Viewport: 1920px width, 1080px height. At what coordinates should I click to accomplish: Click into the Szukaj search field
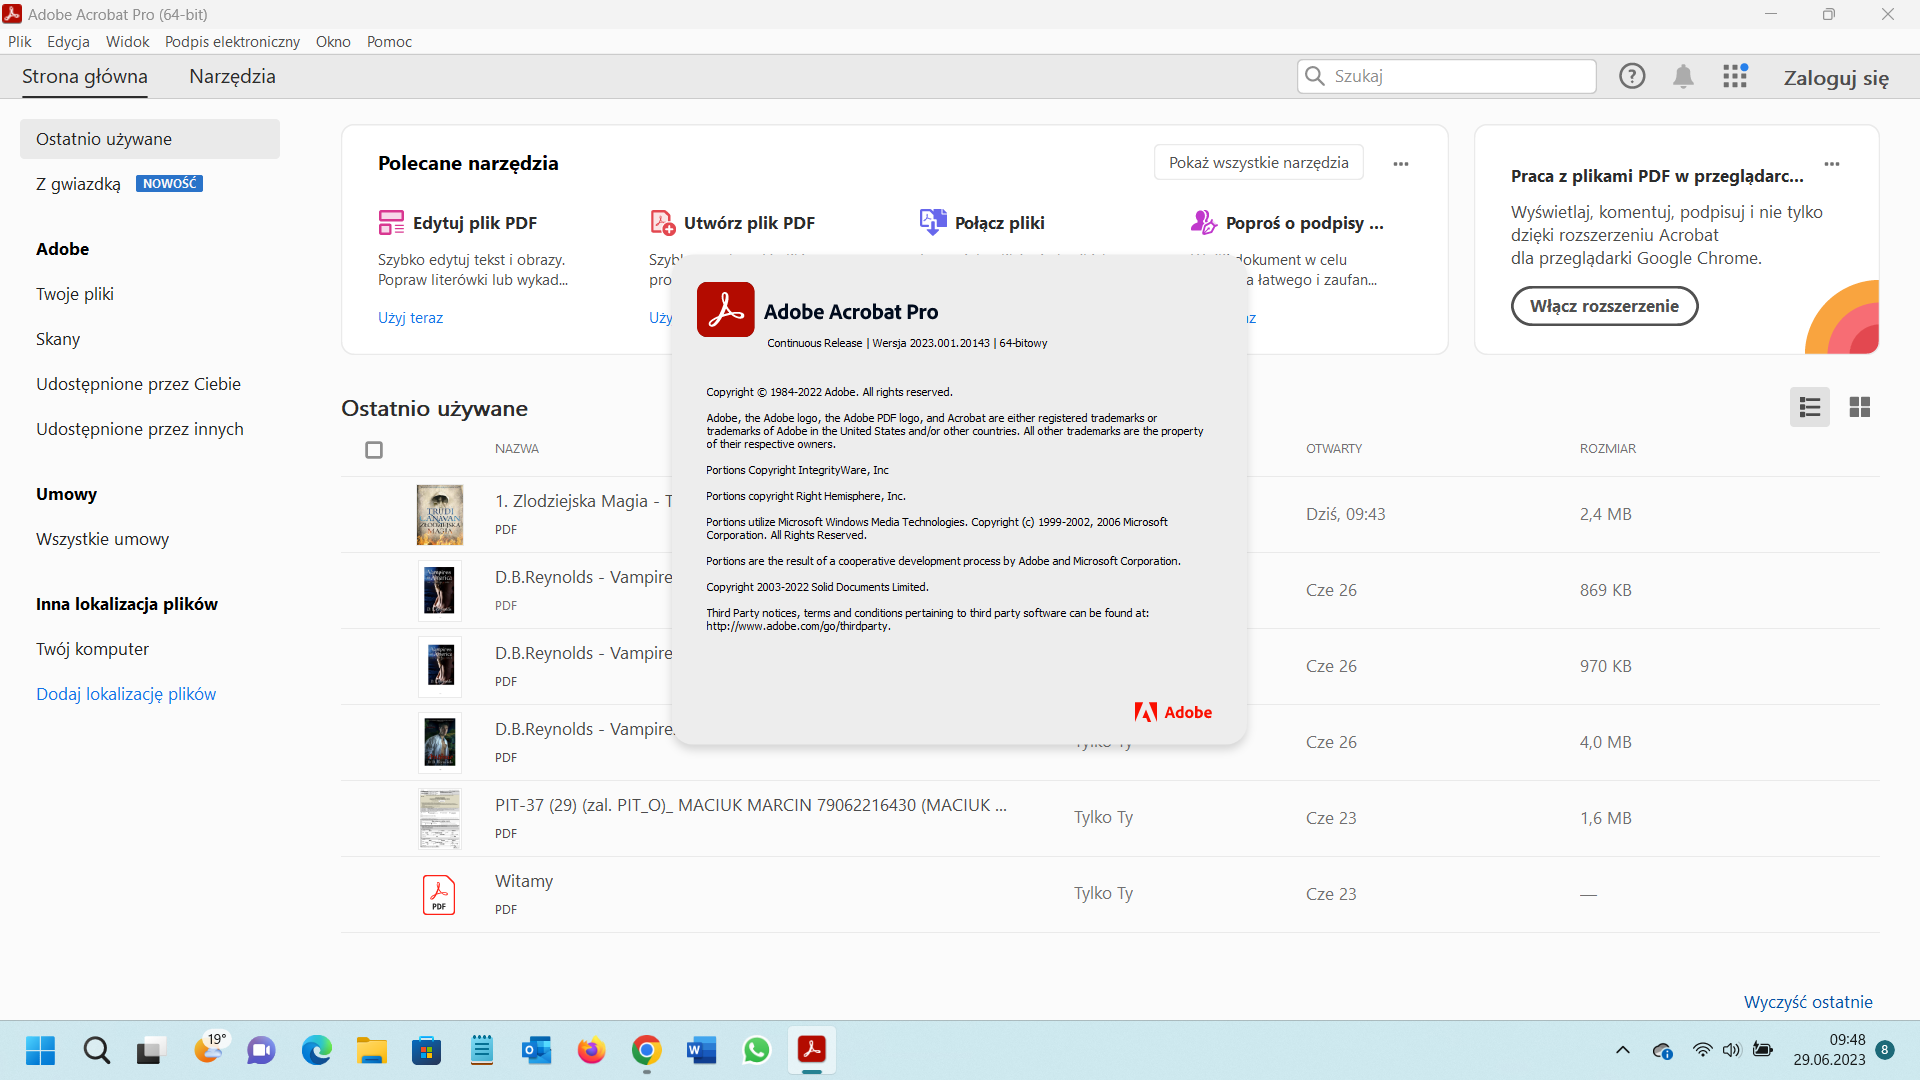(1446, 76)
